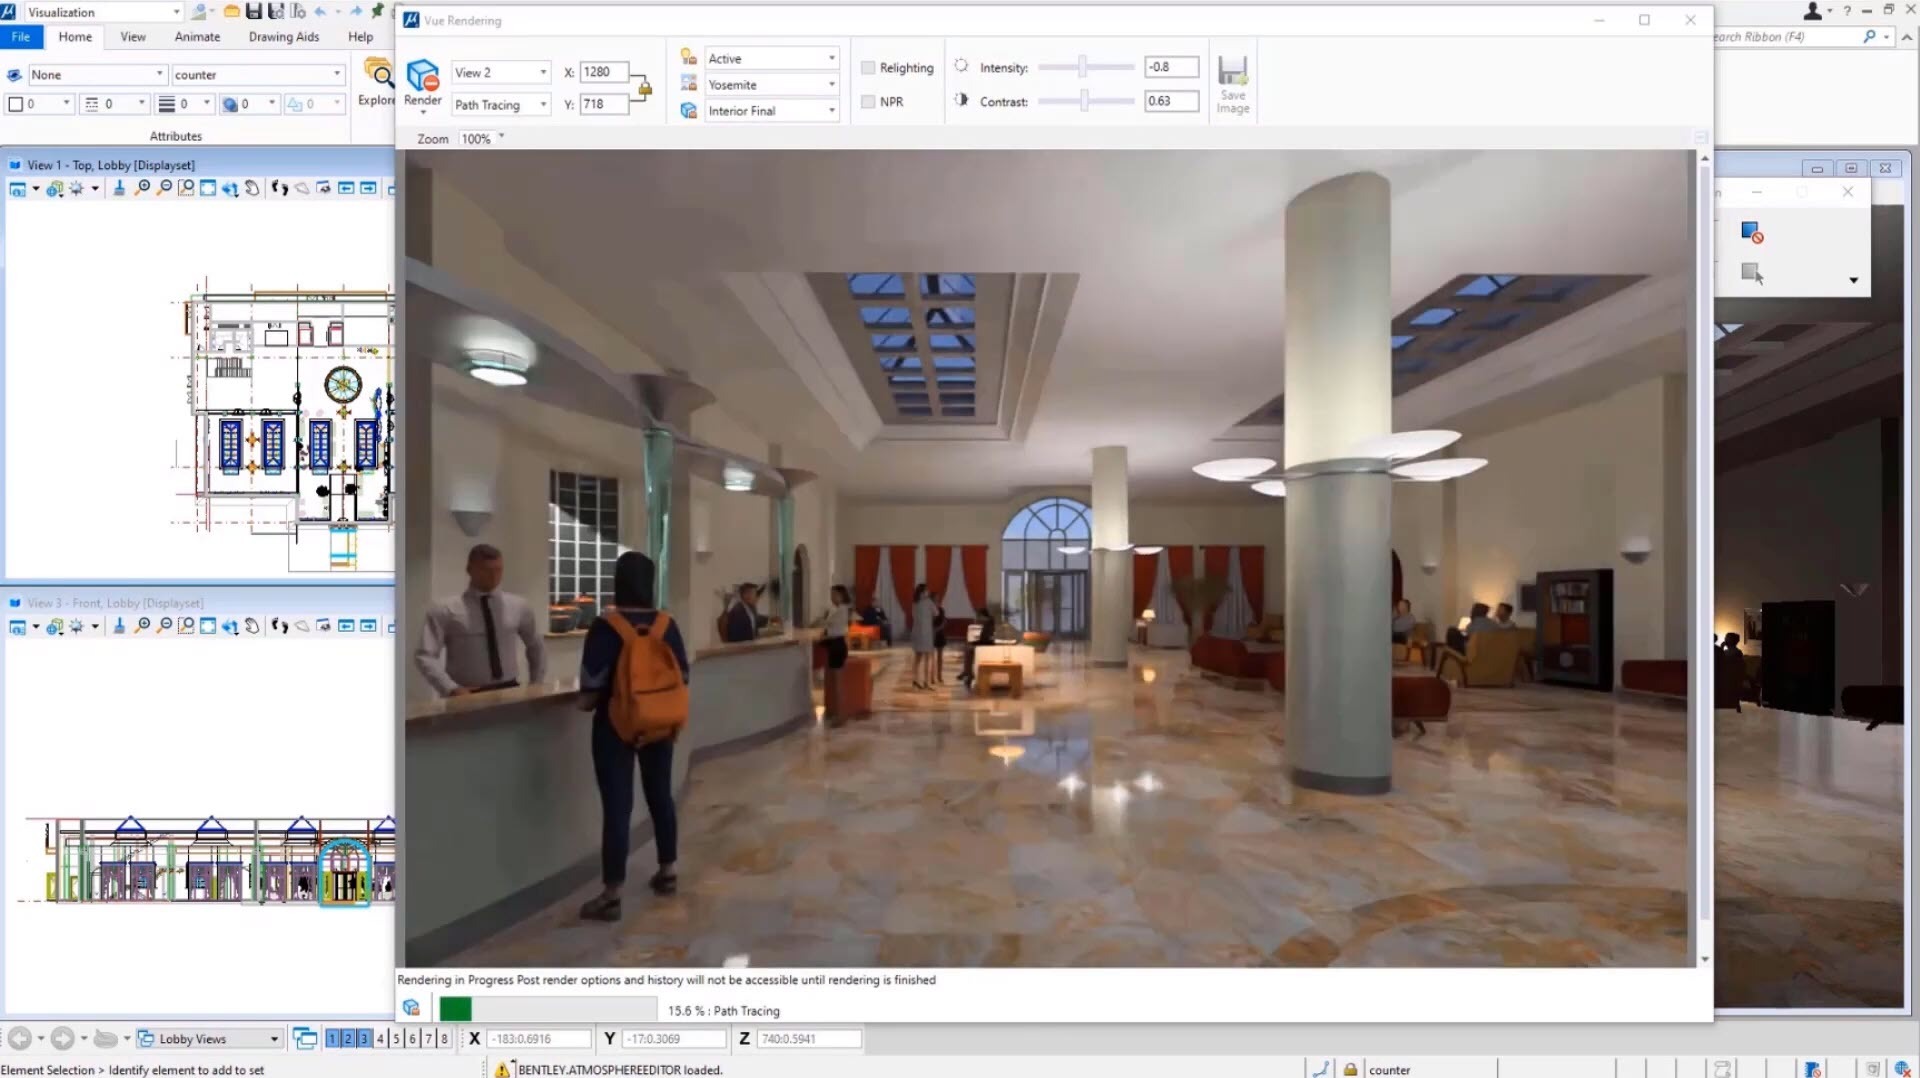Select the Walk tool in View 3 toolbar
Viewport: 1920px width, 1078px height.
[280, 627]
